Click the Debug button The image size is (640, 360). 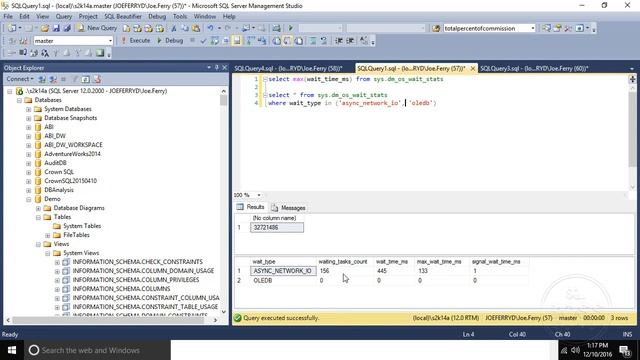pos(170,41)
